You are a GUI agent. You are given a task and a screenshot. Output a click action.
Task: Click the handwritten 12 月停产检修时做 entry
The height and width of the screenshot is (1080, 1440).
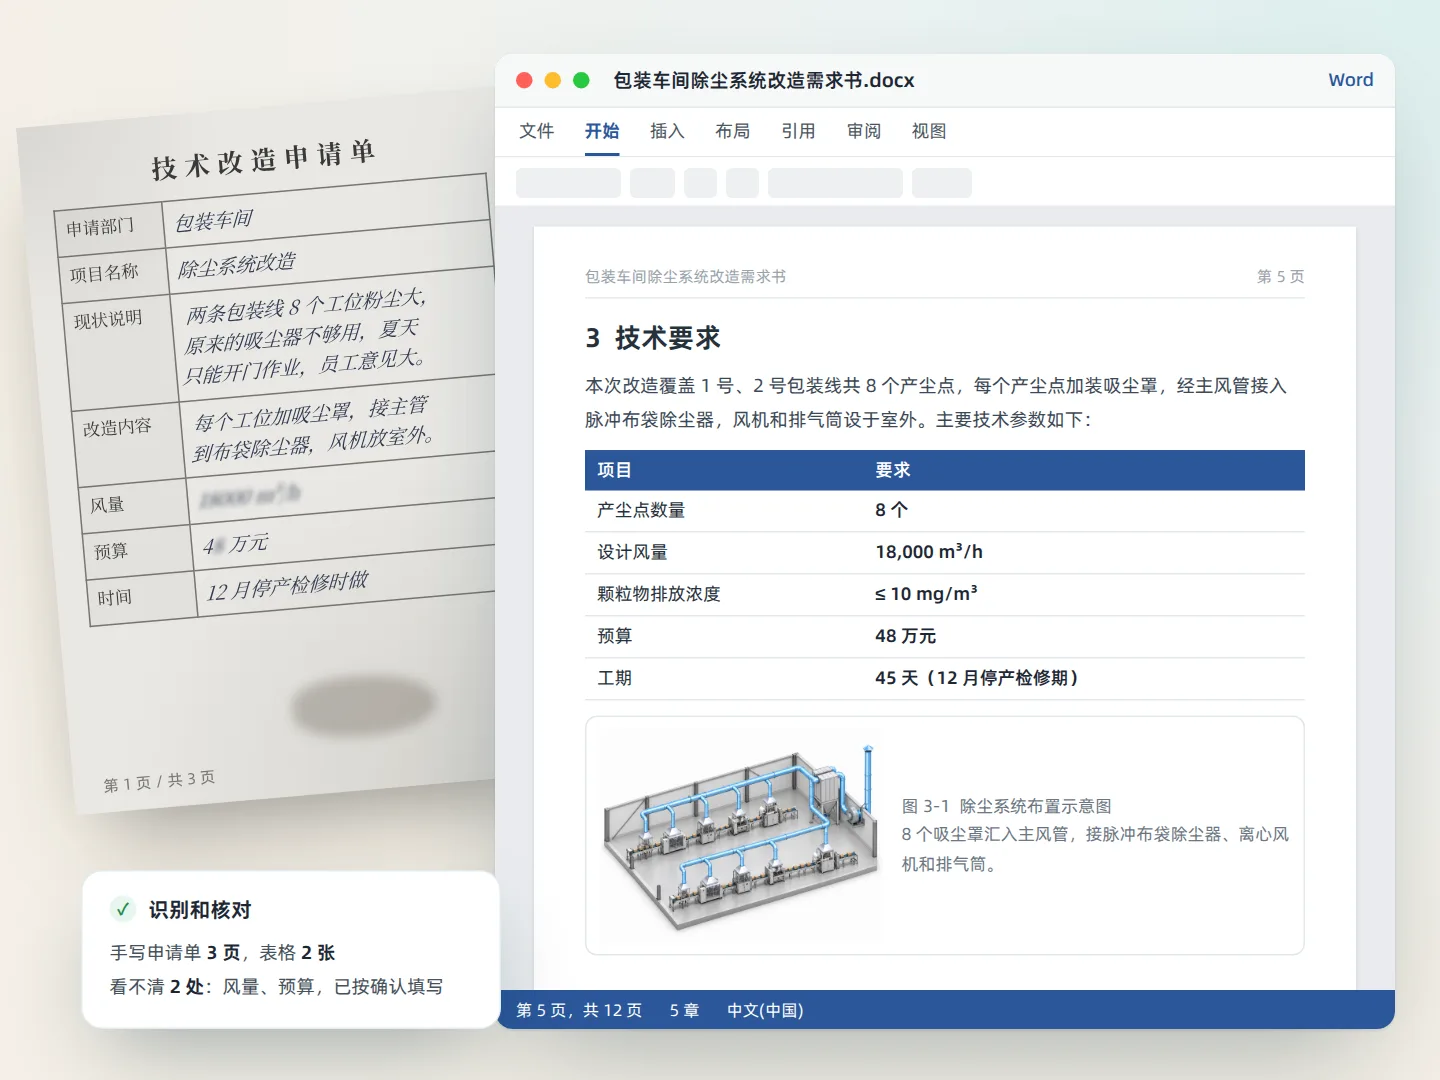pos(287,585)
